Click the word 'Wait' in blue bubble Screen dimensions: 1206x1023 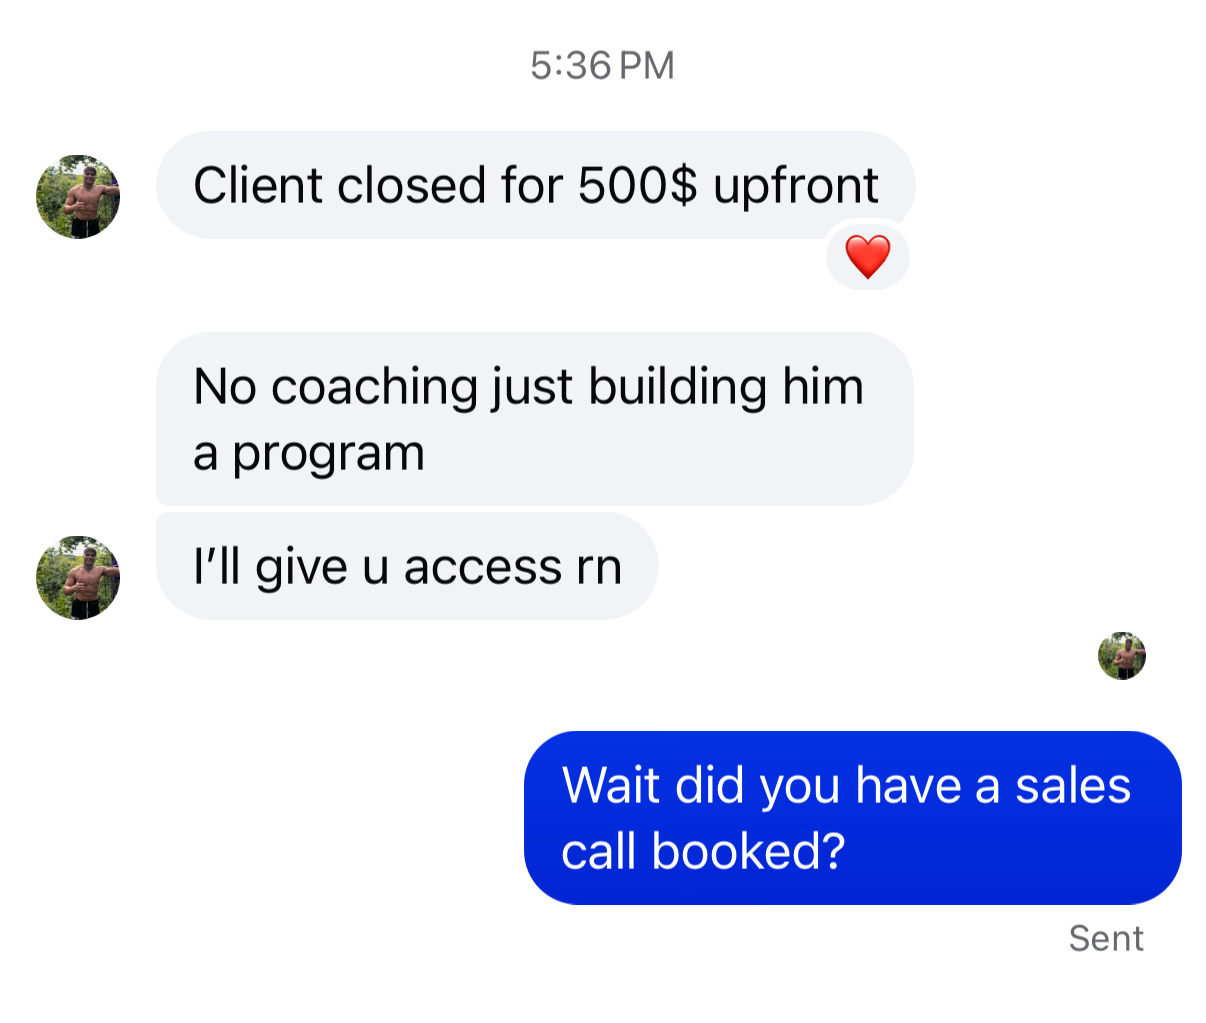point(610,785)
